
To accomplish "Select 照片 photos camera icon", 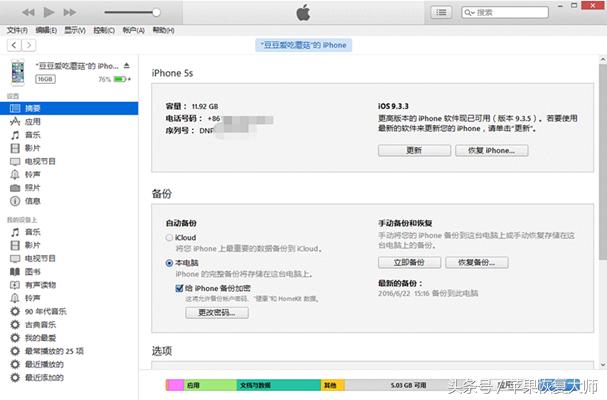I will coord(15,188).
